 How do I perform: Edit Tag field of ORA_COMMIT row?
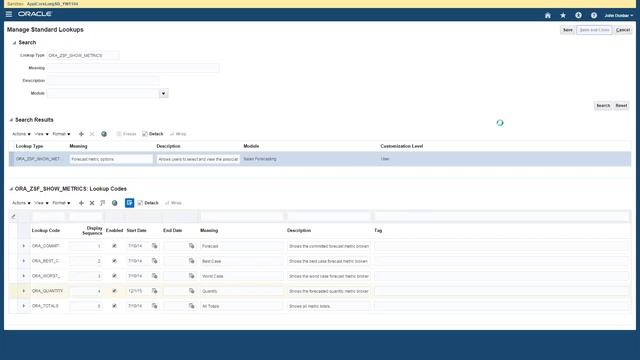[502, 246]
